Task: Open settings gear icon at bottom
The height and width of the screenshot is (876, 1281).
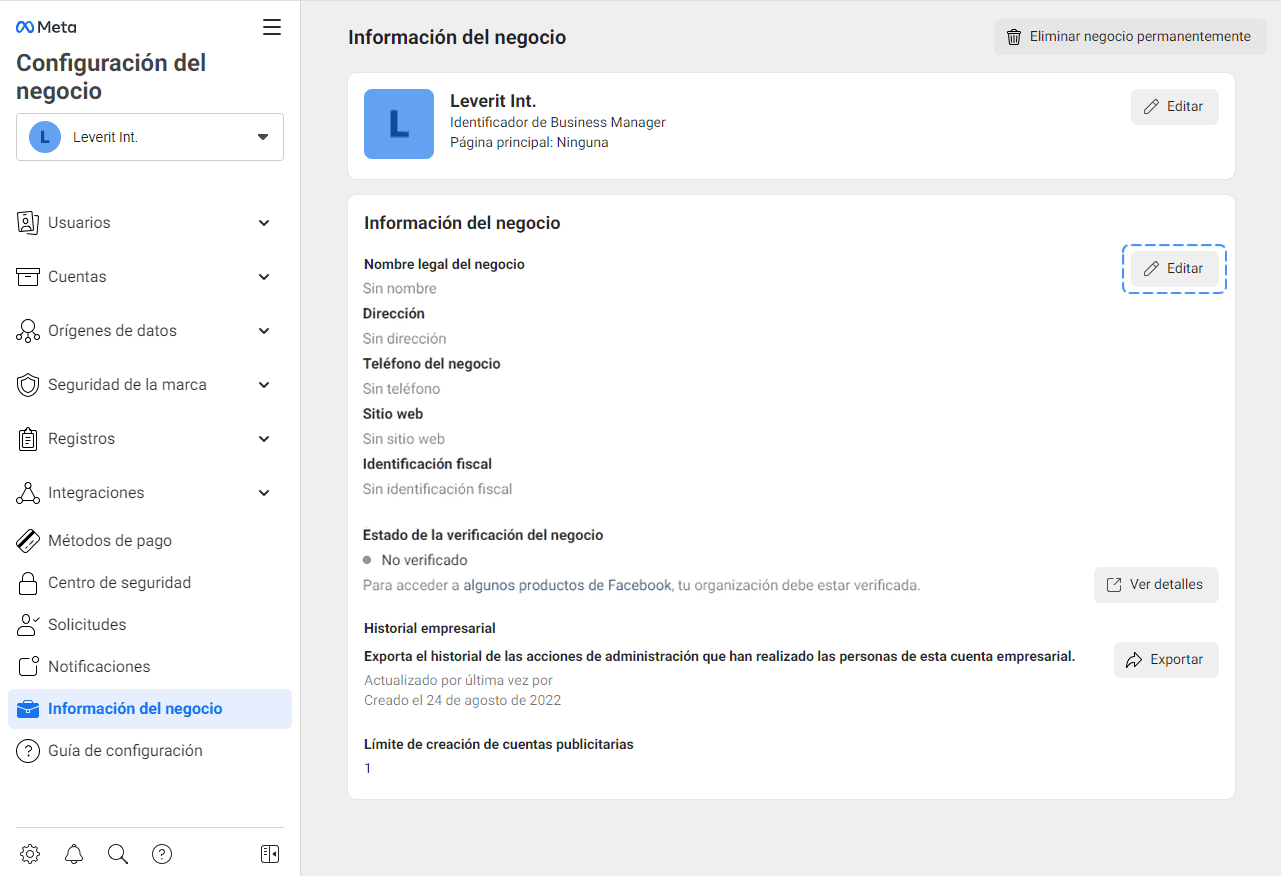Action: [x=30, y=854]
